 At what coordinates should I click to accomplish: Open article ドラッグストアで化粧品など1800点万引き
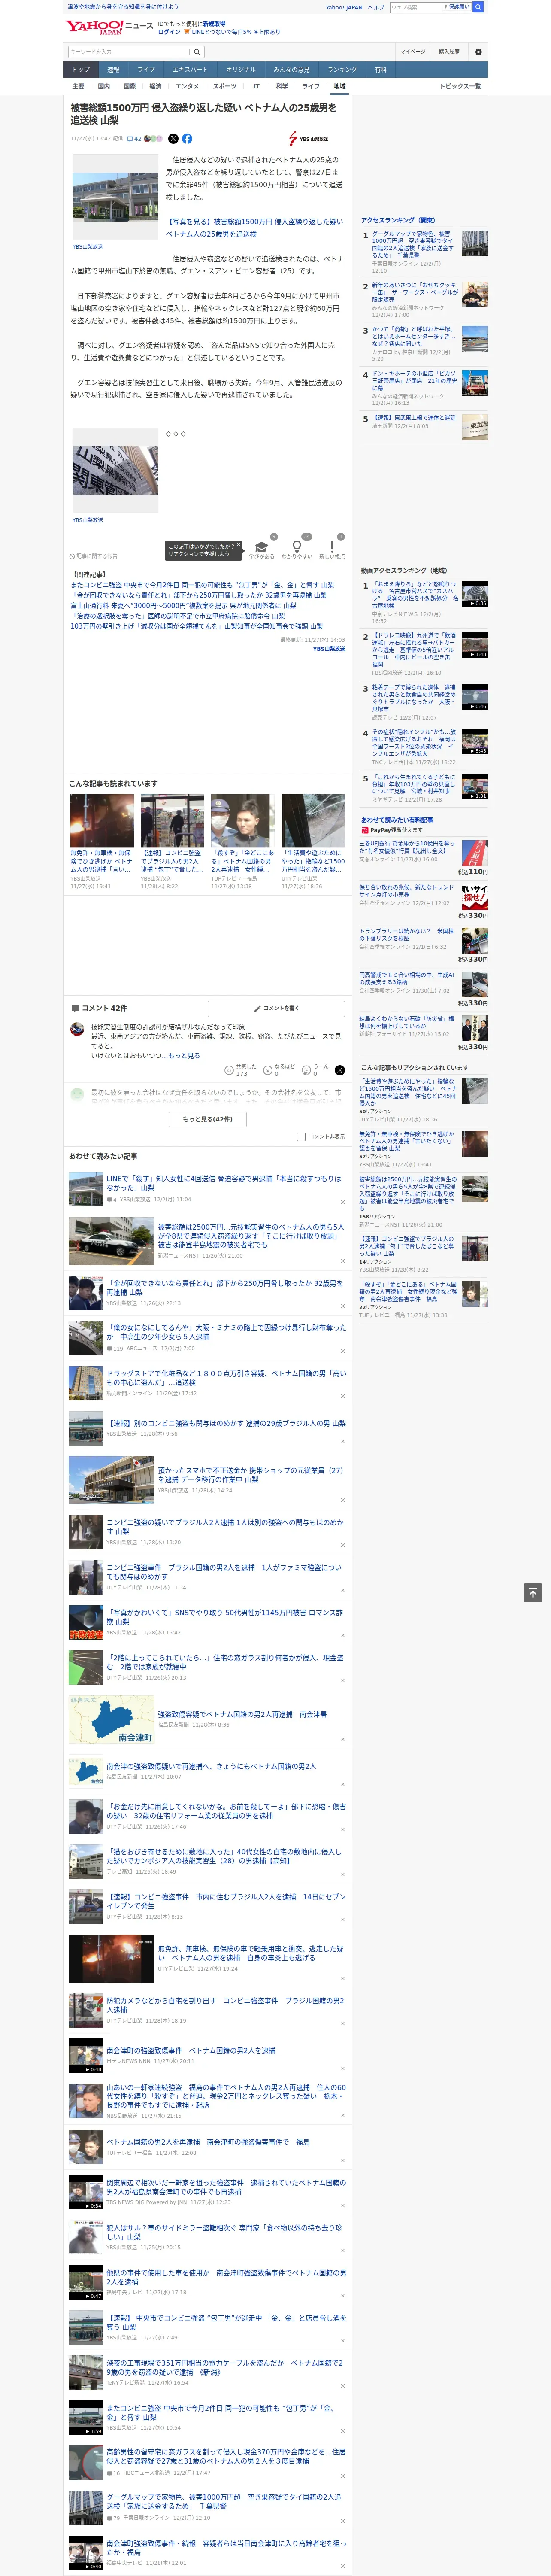(226, 1378)
